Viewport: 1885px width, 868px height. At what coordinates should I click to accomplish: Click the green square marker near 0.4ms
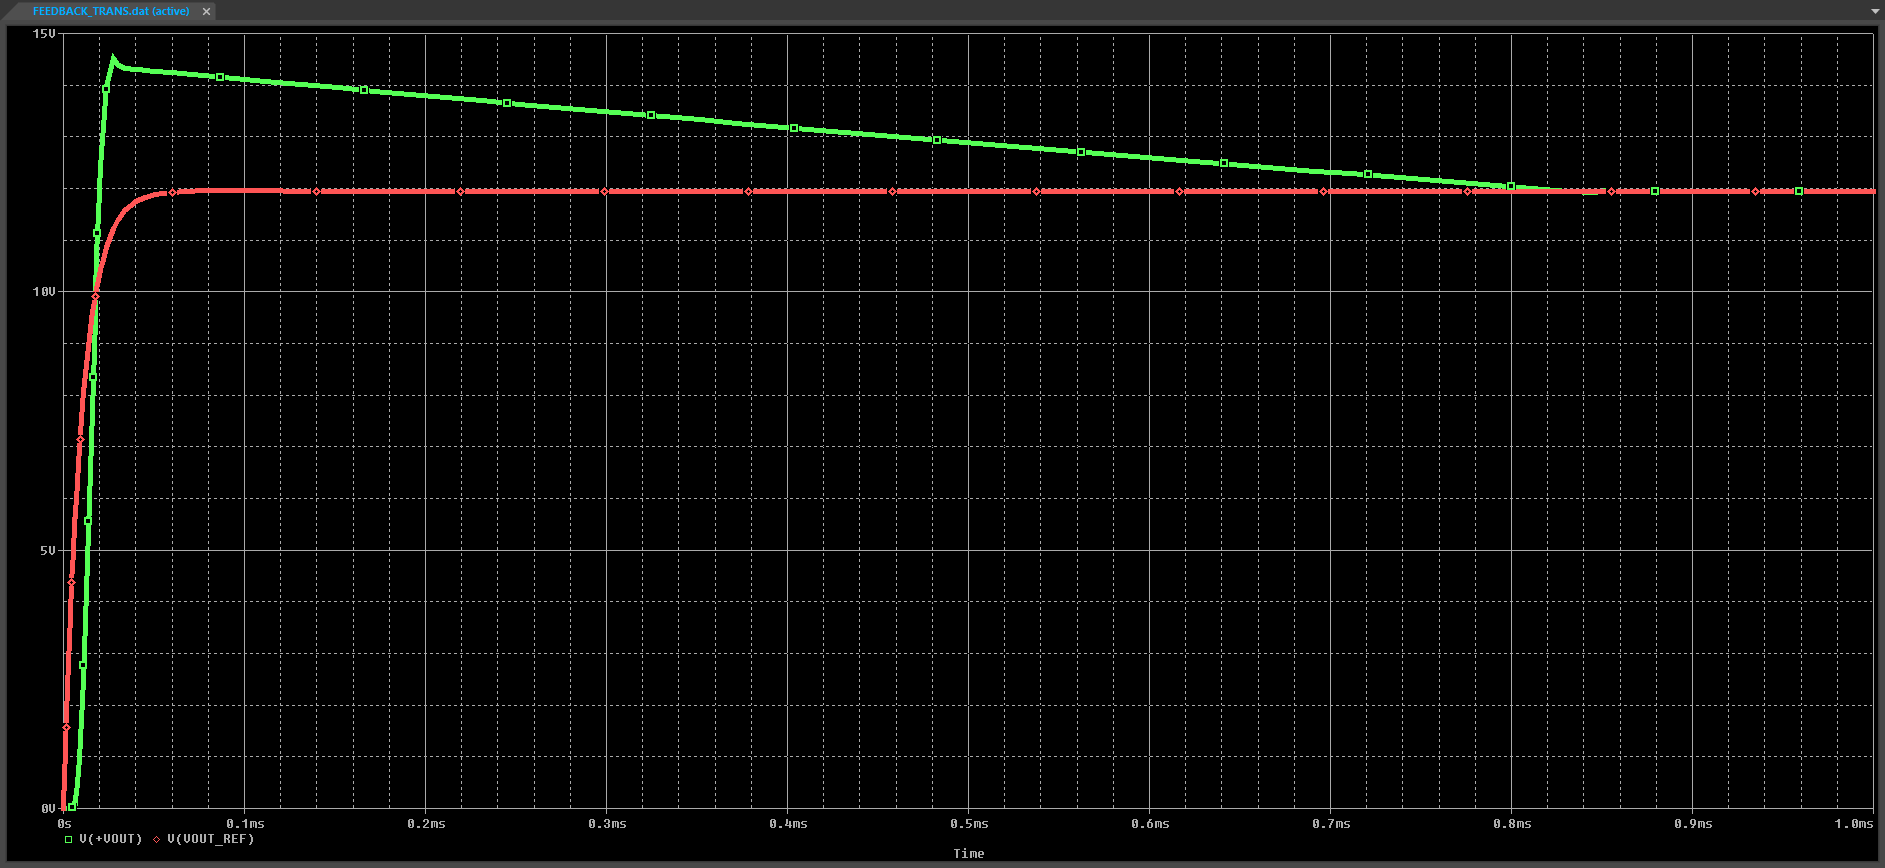tap(794, 128)
